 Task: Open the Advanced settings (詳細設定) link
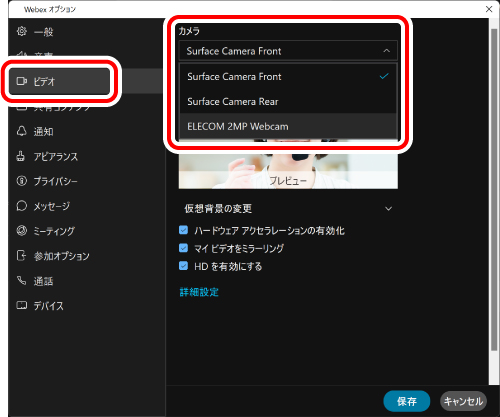pos(199,292)
